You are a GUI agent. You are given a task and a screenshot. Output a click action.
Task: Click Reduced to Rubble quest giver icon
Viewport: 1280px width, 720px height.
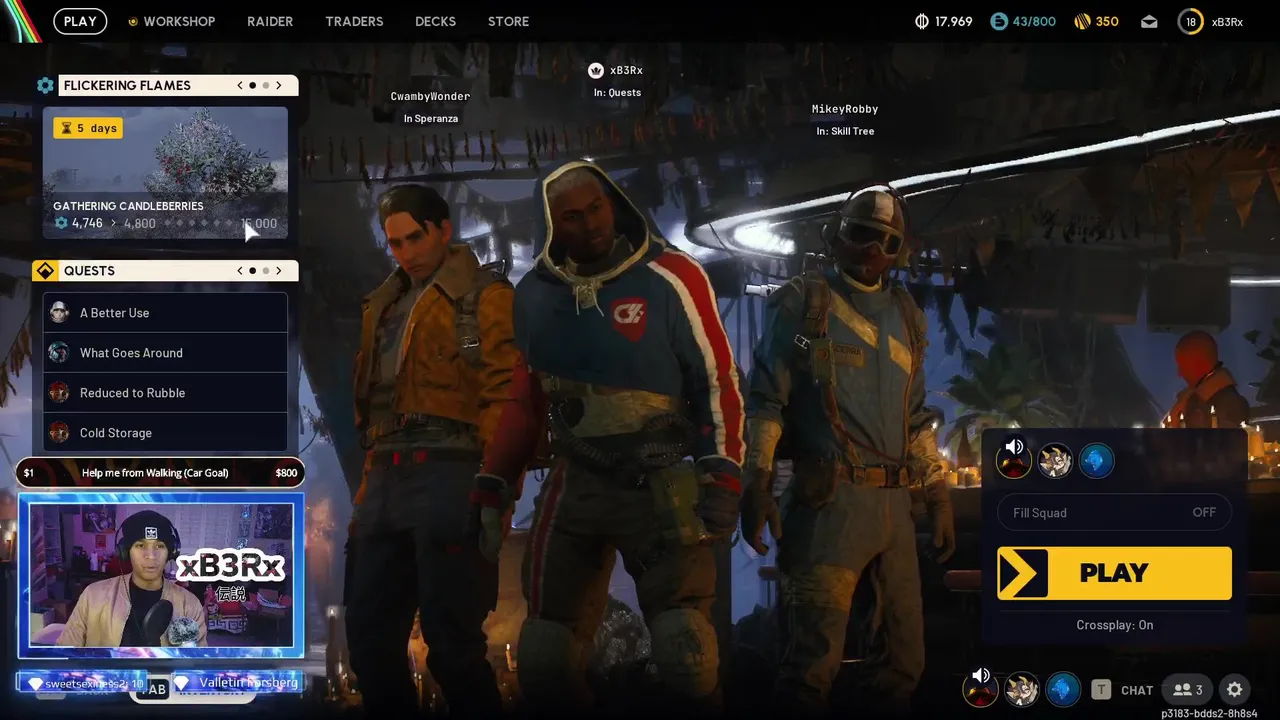[x=59, y=393]
